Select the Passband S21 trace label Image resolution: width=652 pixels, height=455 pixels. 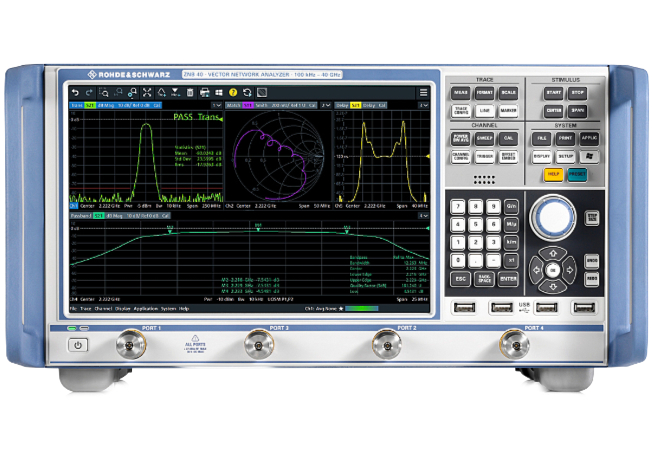pos(120,216)
